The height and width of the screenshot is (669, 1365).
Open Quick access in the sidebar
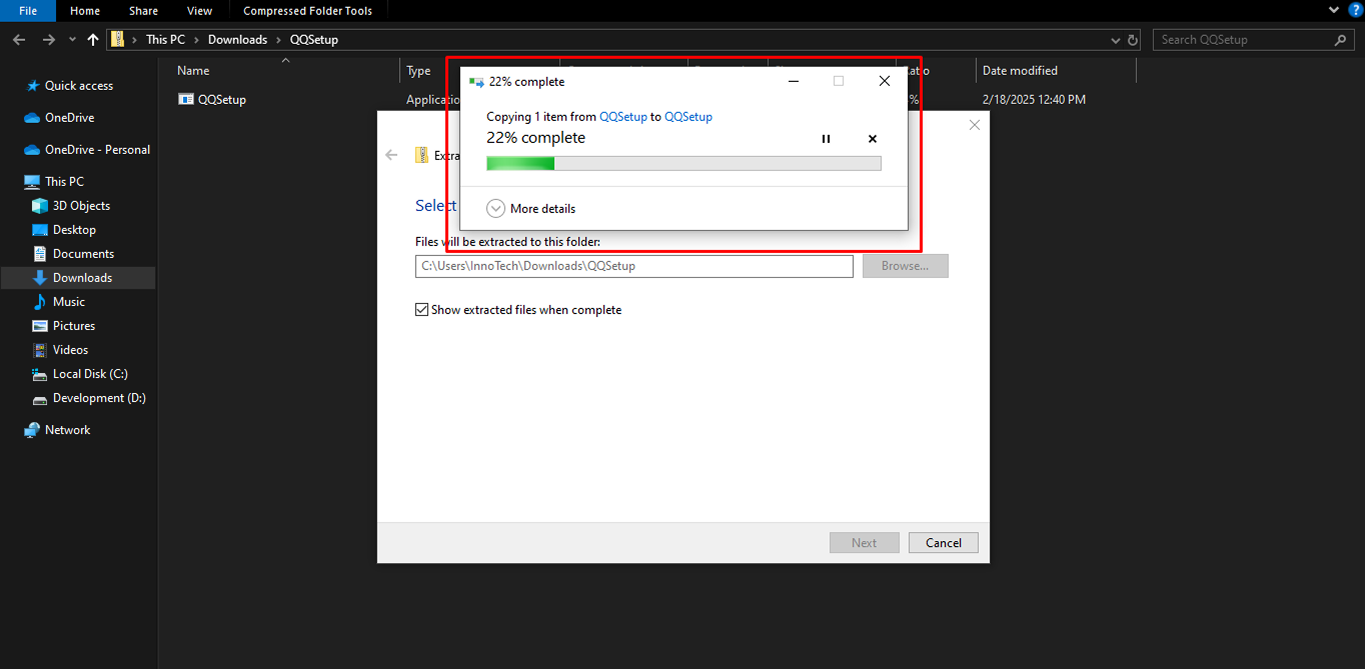point(79,86)
